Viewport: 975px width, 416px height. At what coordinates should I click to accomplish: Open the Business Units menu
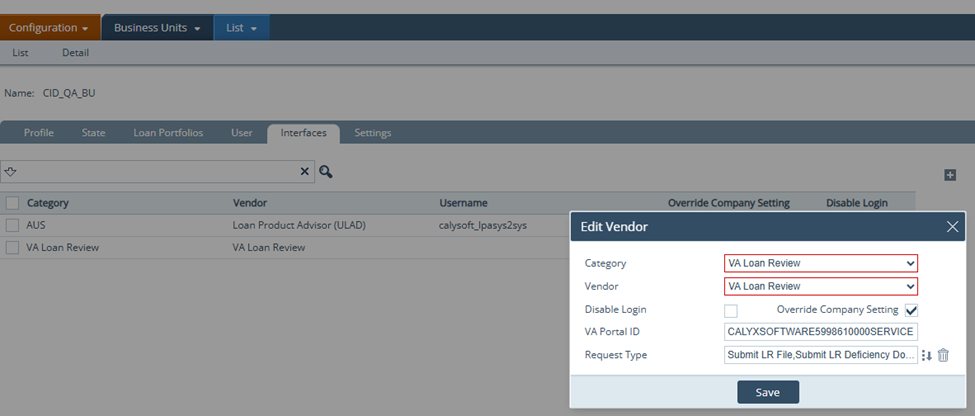(157, 27)
